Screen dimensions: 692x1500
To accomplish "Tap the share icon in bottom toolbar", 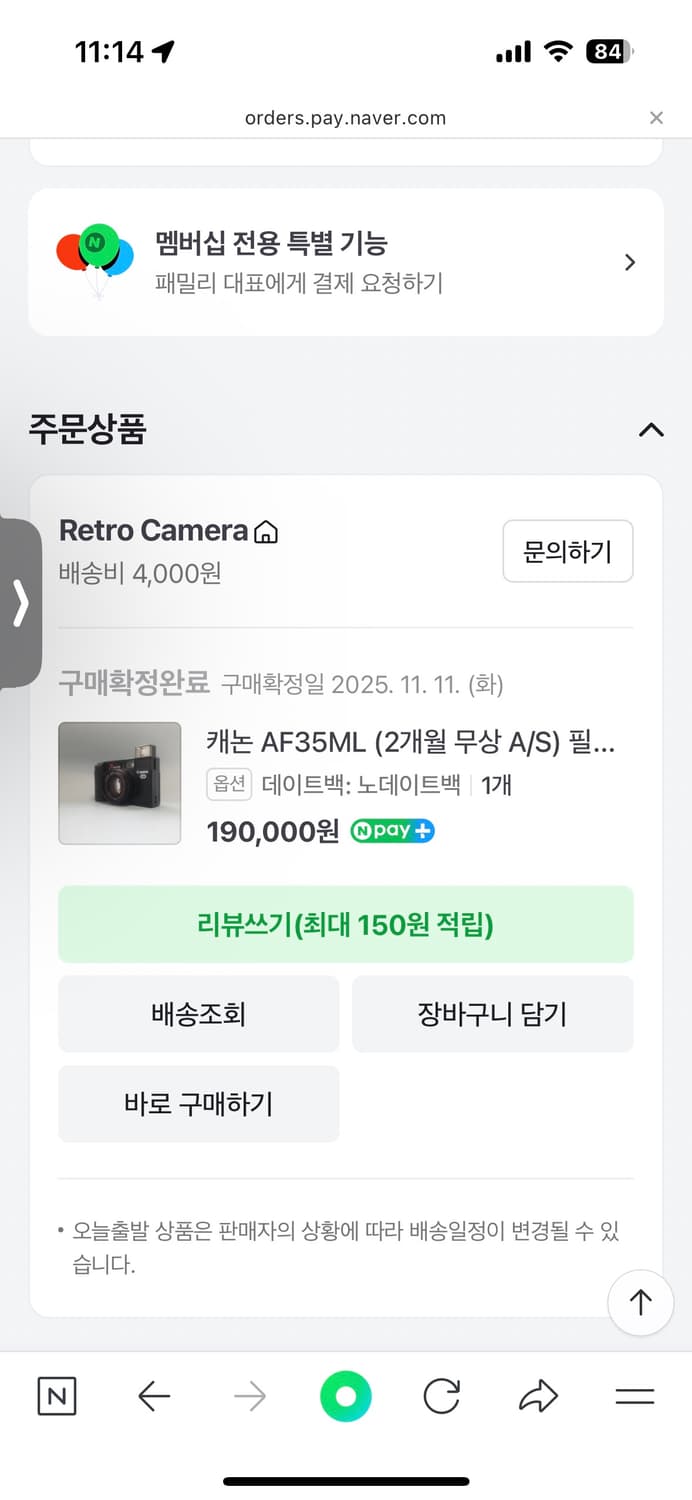I will [537, 1397].
